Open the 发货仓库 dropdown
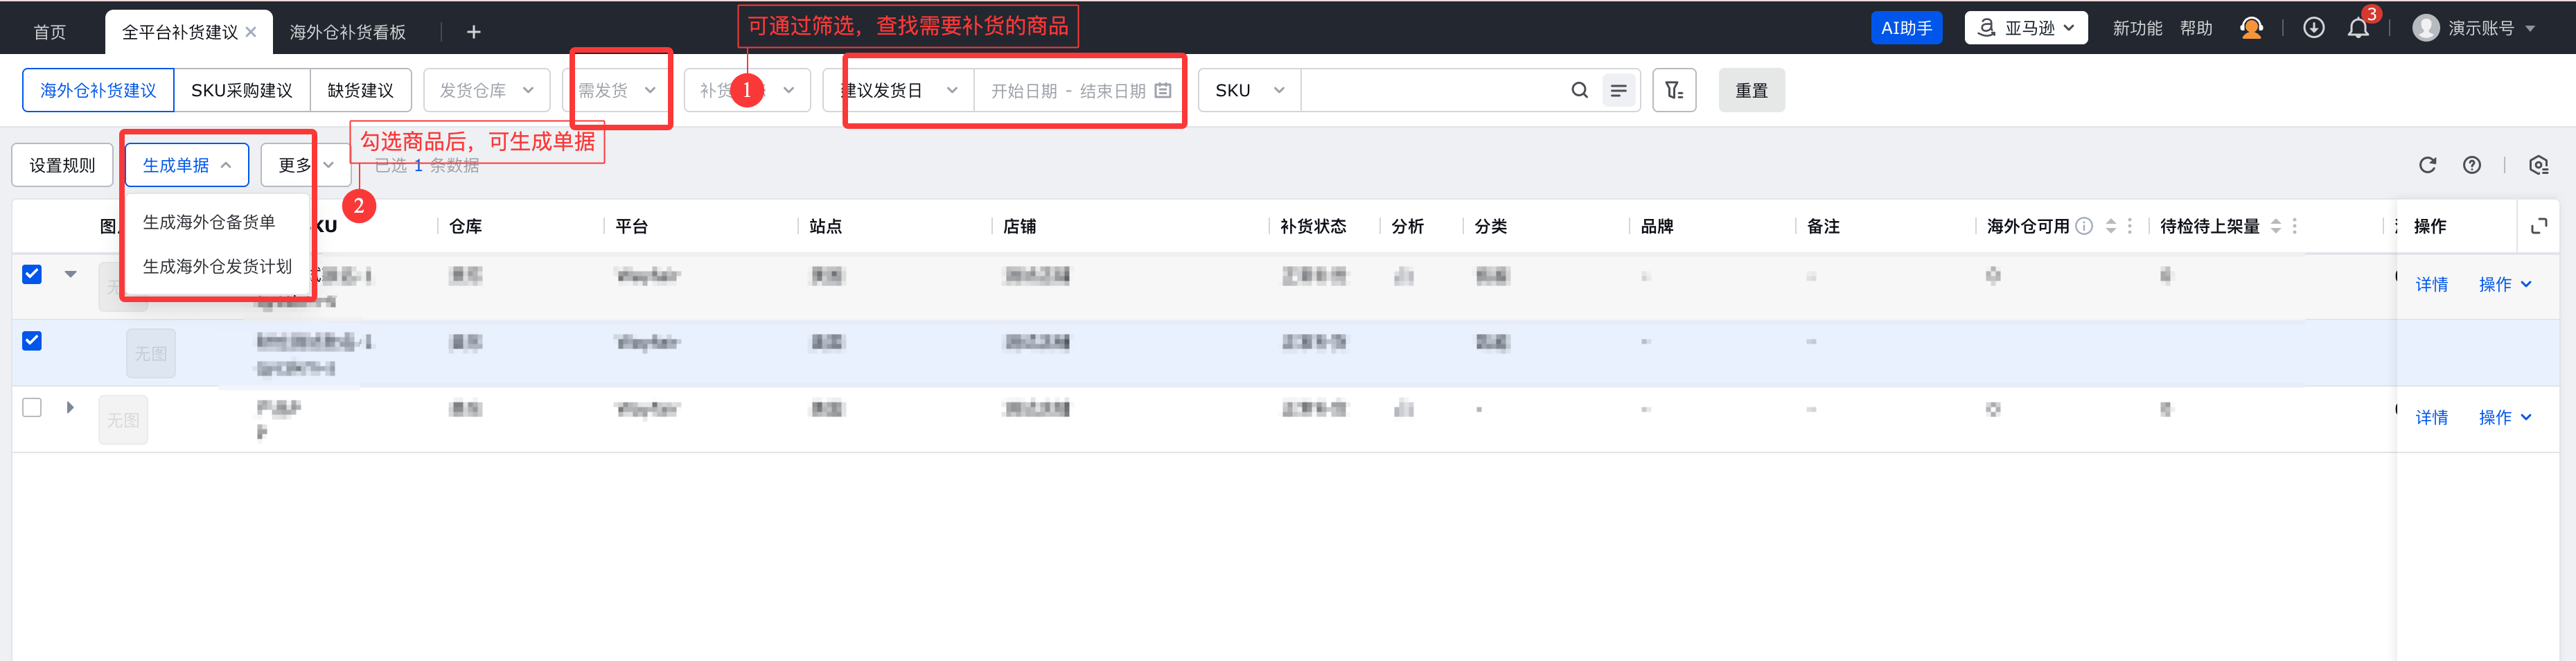Image resolution: width=2576 pixels, height=661 pixels. coord(486,90)
